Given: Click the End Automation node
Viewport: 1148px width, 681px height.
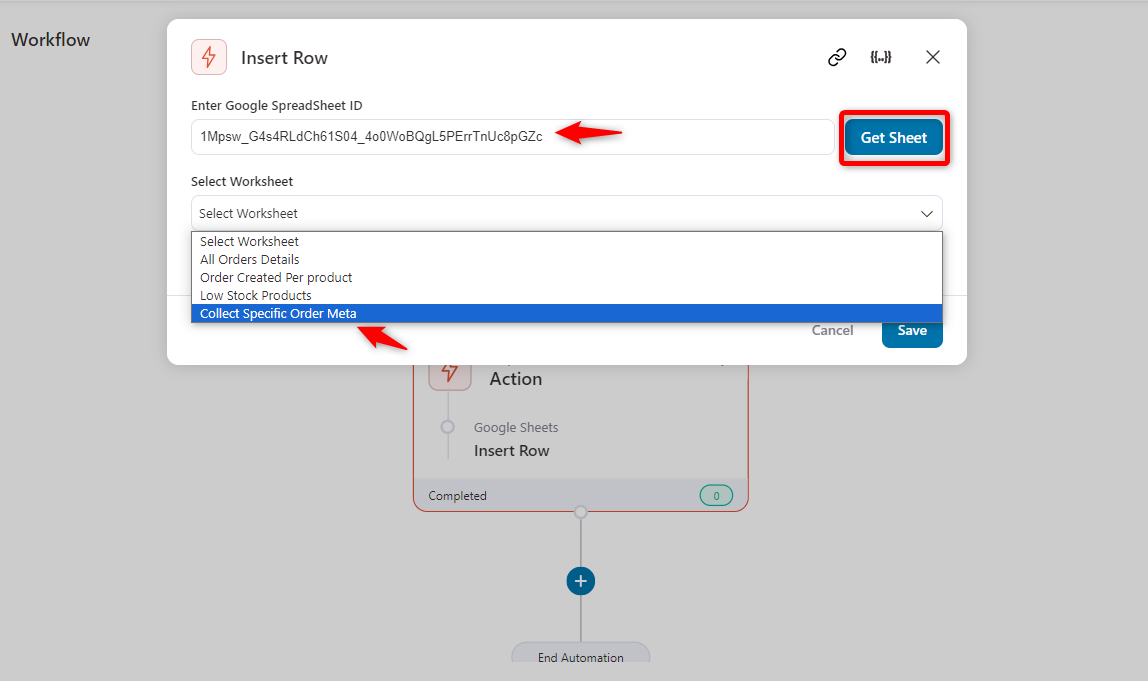Looking at the screenshot, I should (581, 653).
